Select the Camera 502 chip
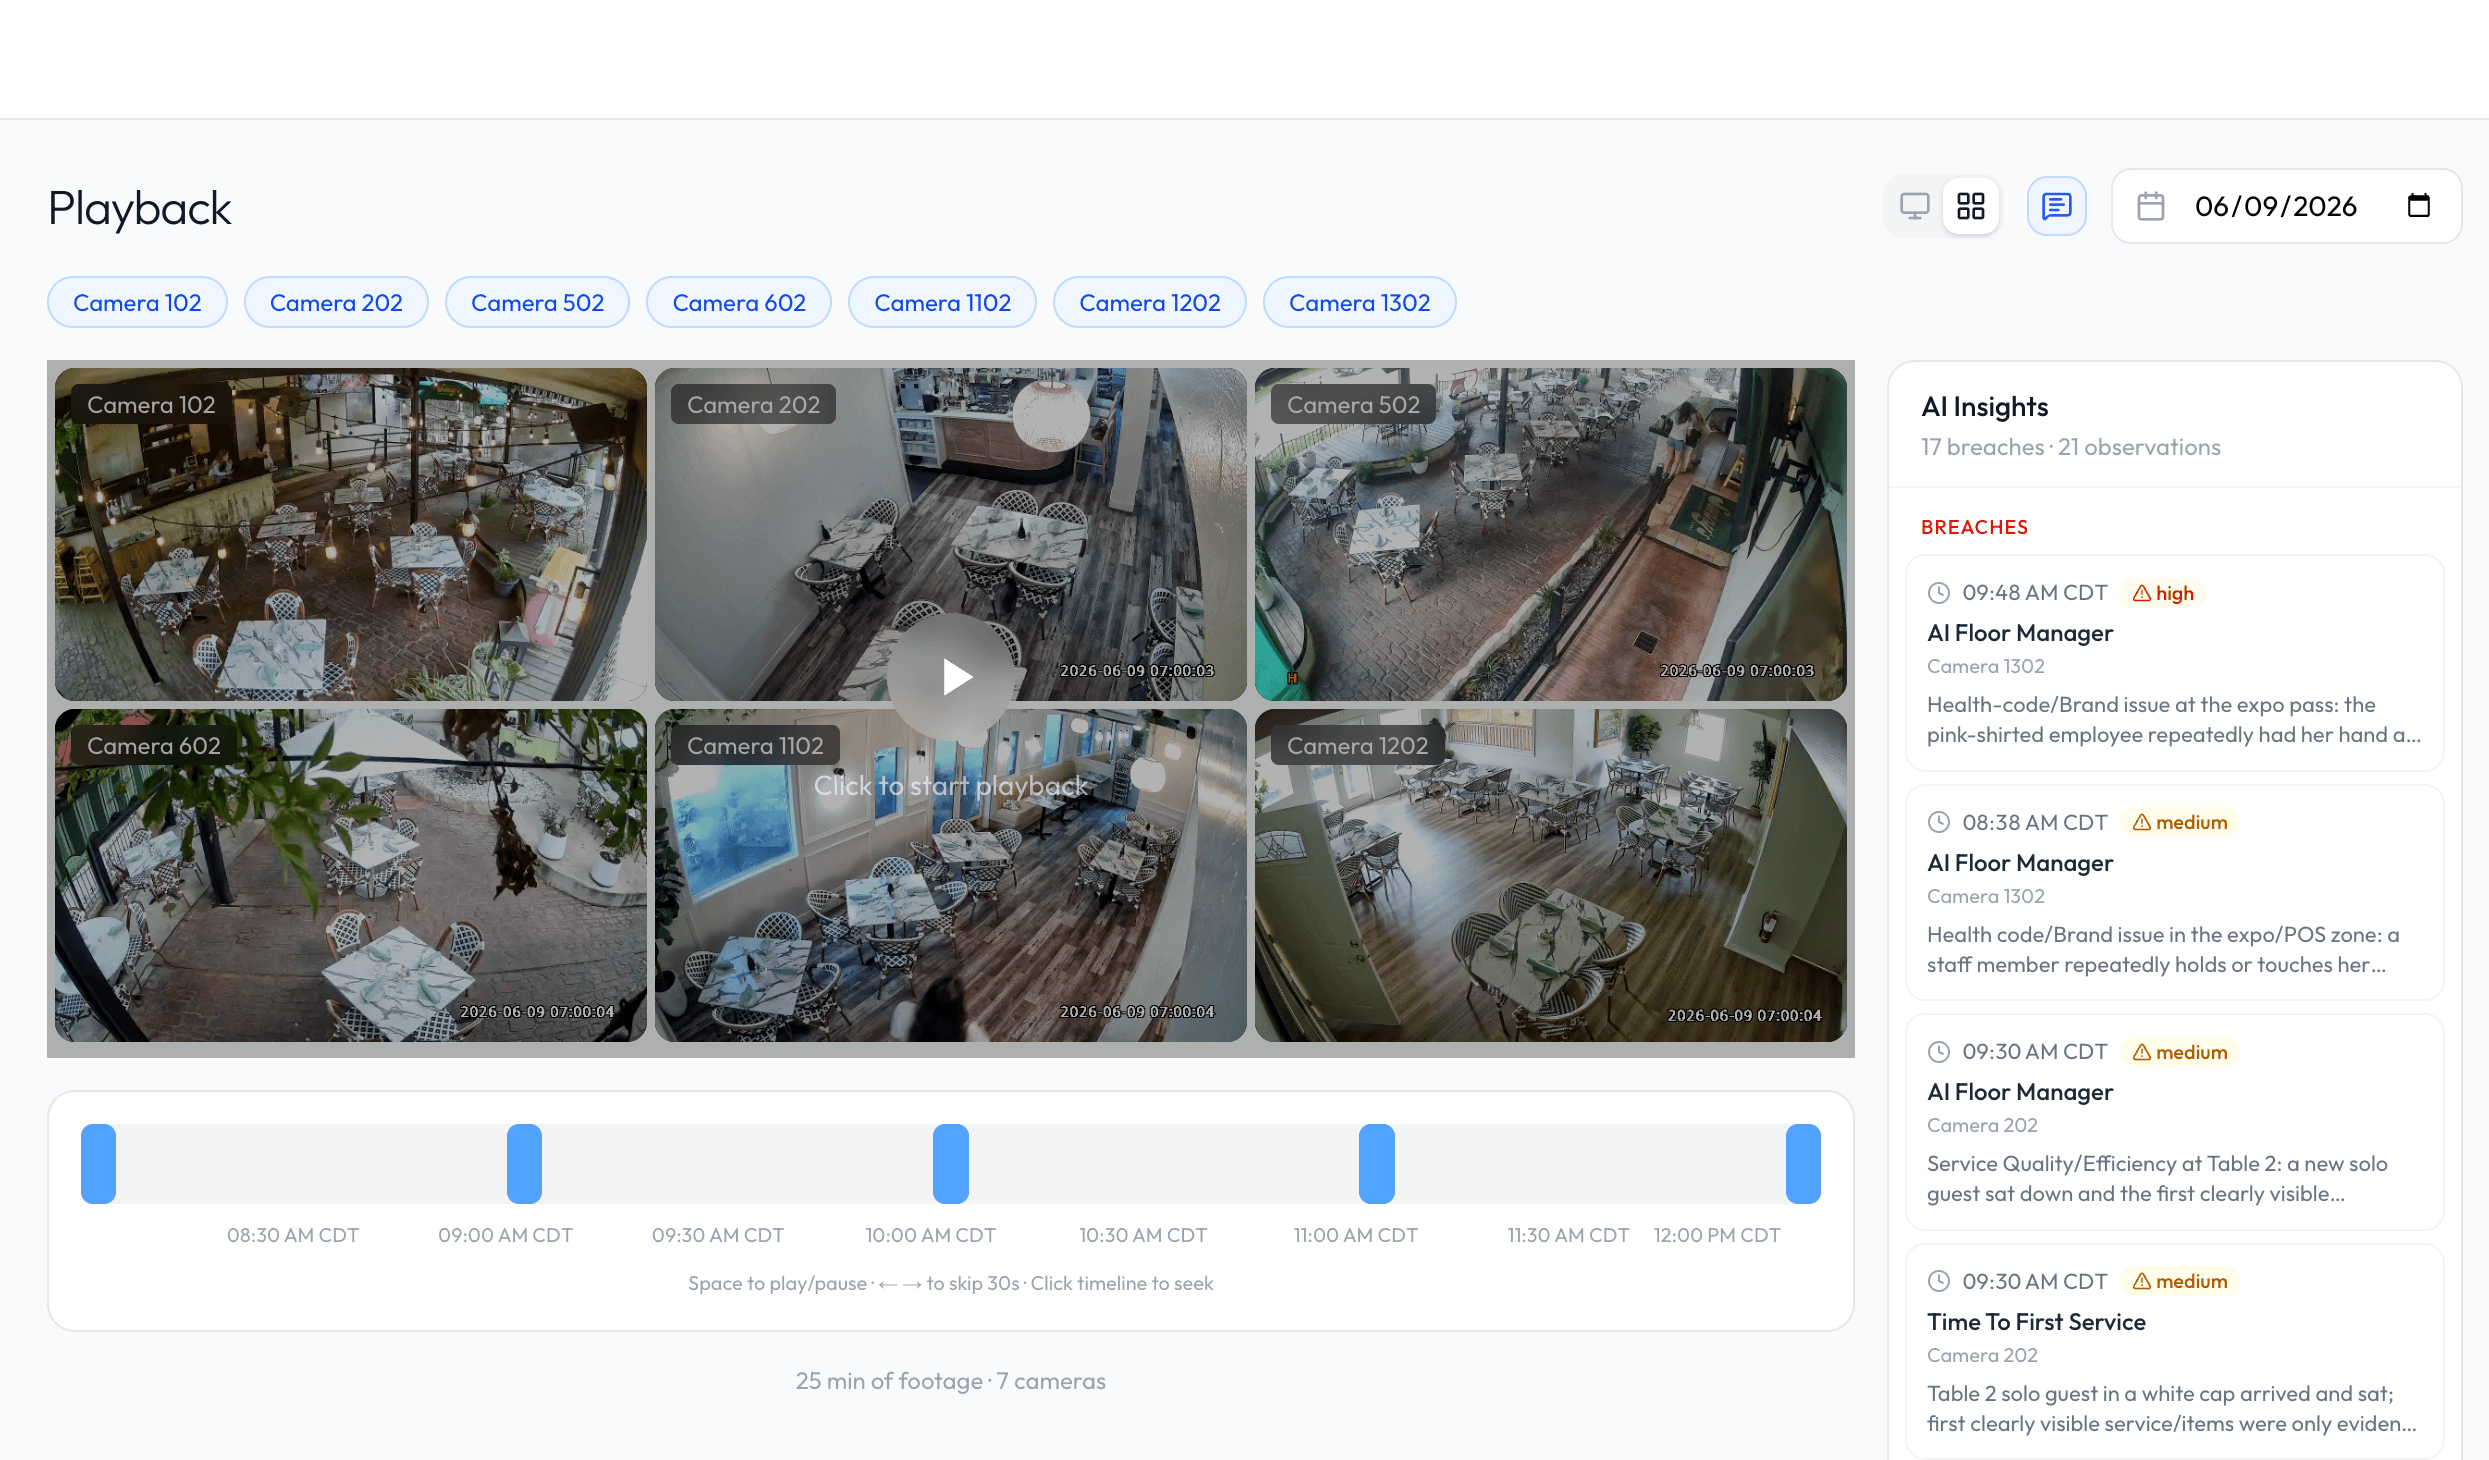Screen dimensions: 2489x1460 [537, 302]
